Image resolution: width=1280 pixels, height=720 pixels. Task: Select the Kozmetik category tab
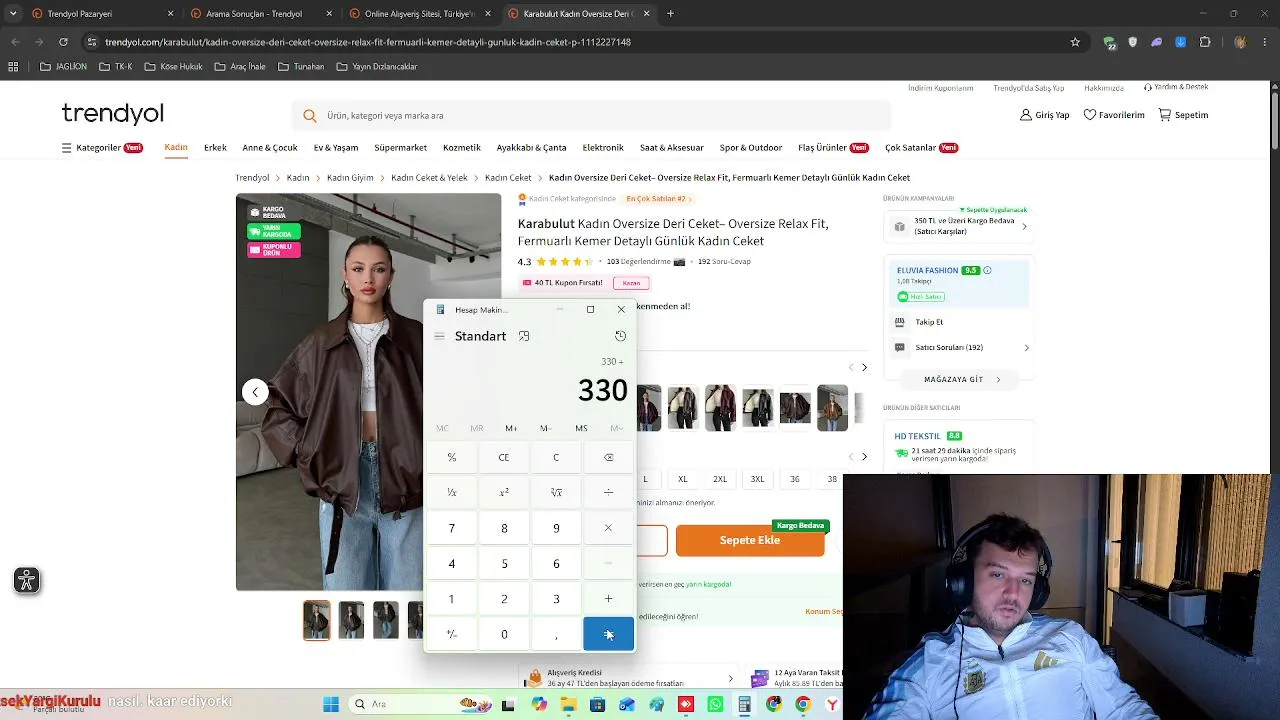[462, 148]
